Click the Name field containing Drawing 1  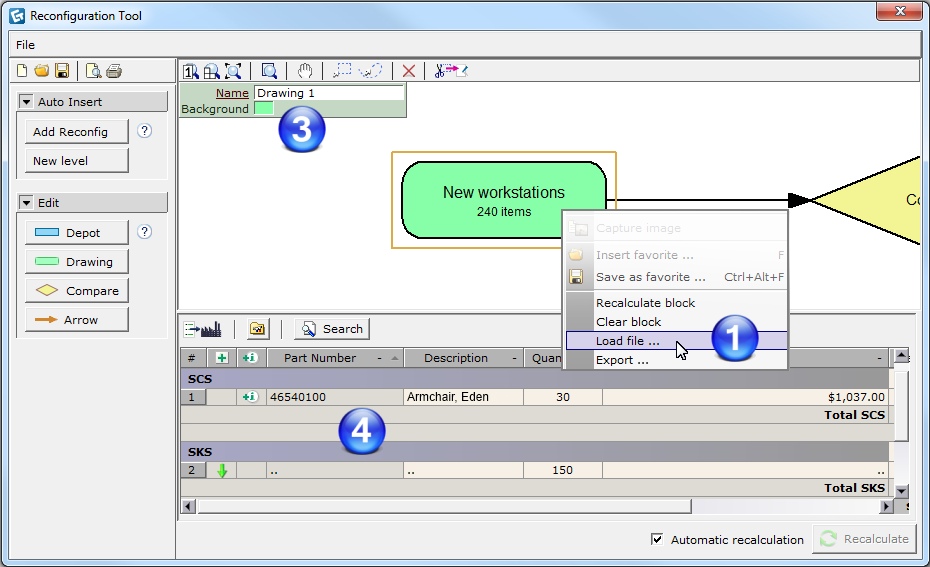click(327, 93)
